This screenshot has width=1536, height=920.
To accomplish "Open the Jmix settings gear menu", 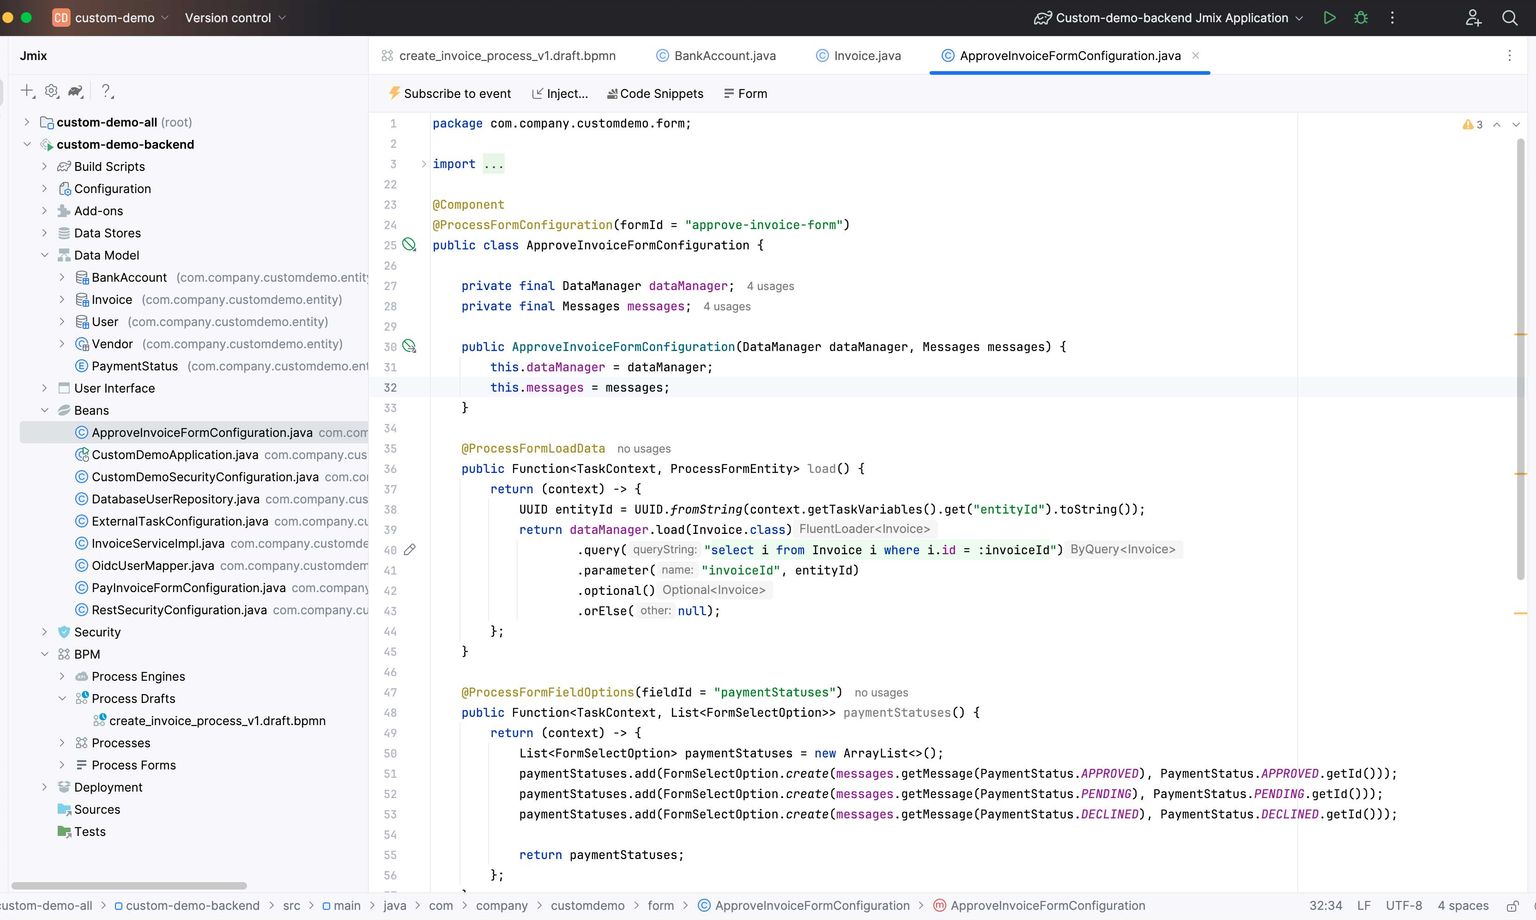I will 52,91.
